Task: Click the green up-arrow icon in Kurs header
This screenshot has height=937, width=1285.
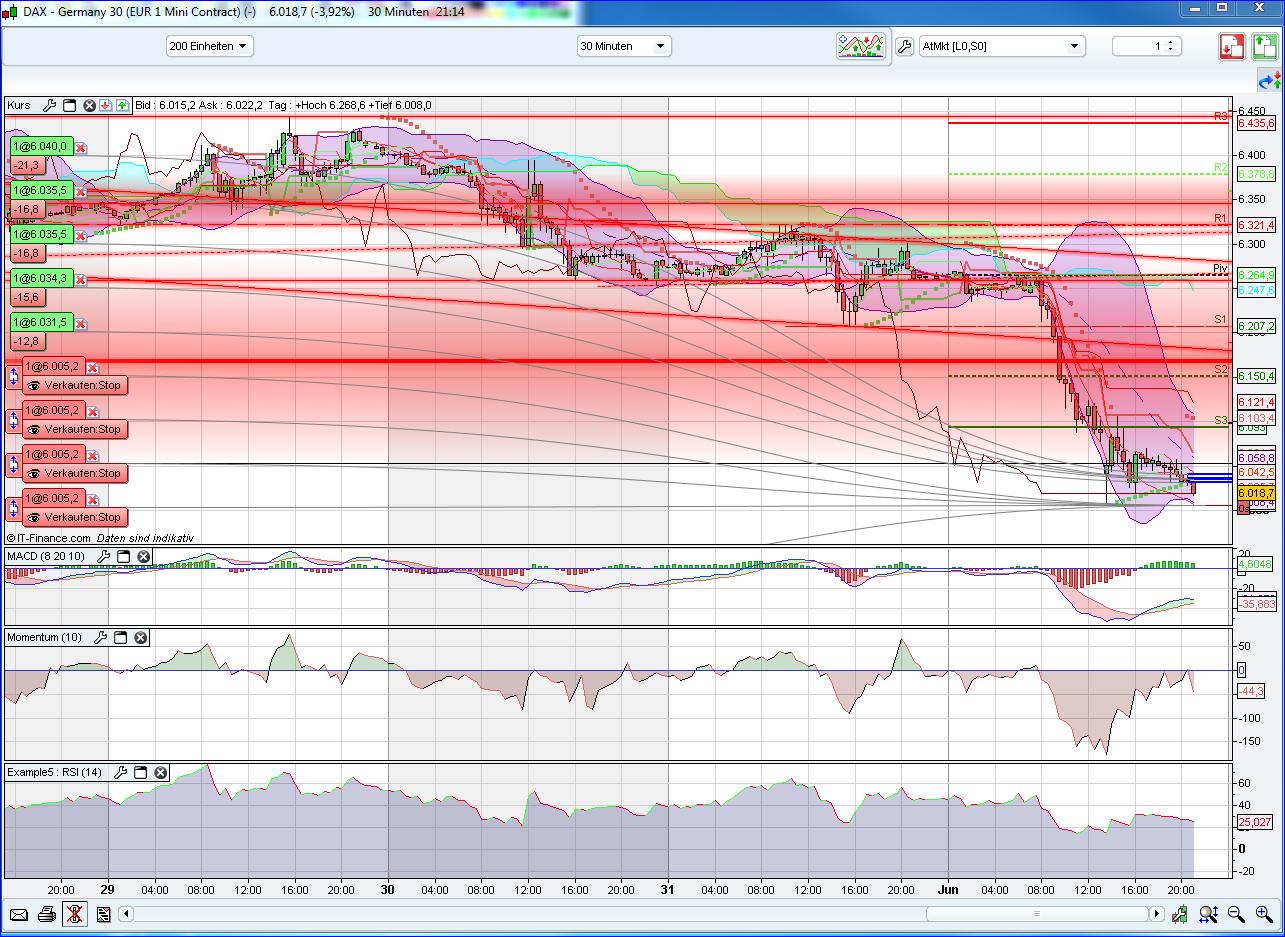Action: pyautogui.click(x=121, y=105)
